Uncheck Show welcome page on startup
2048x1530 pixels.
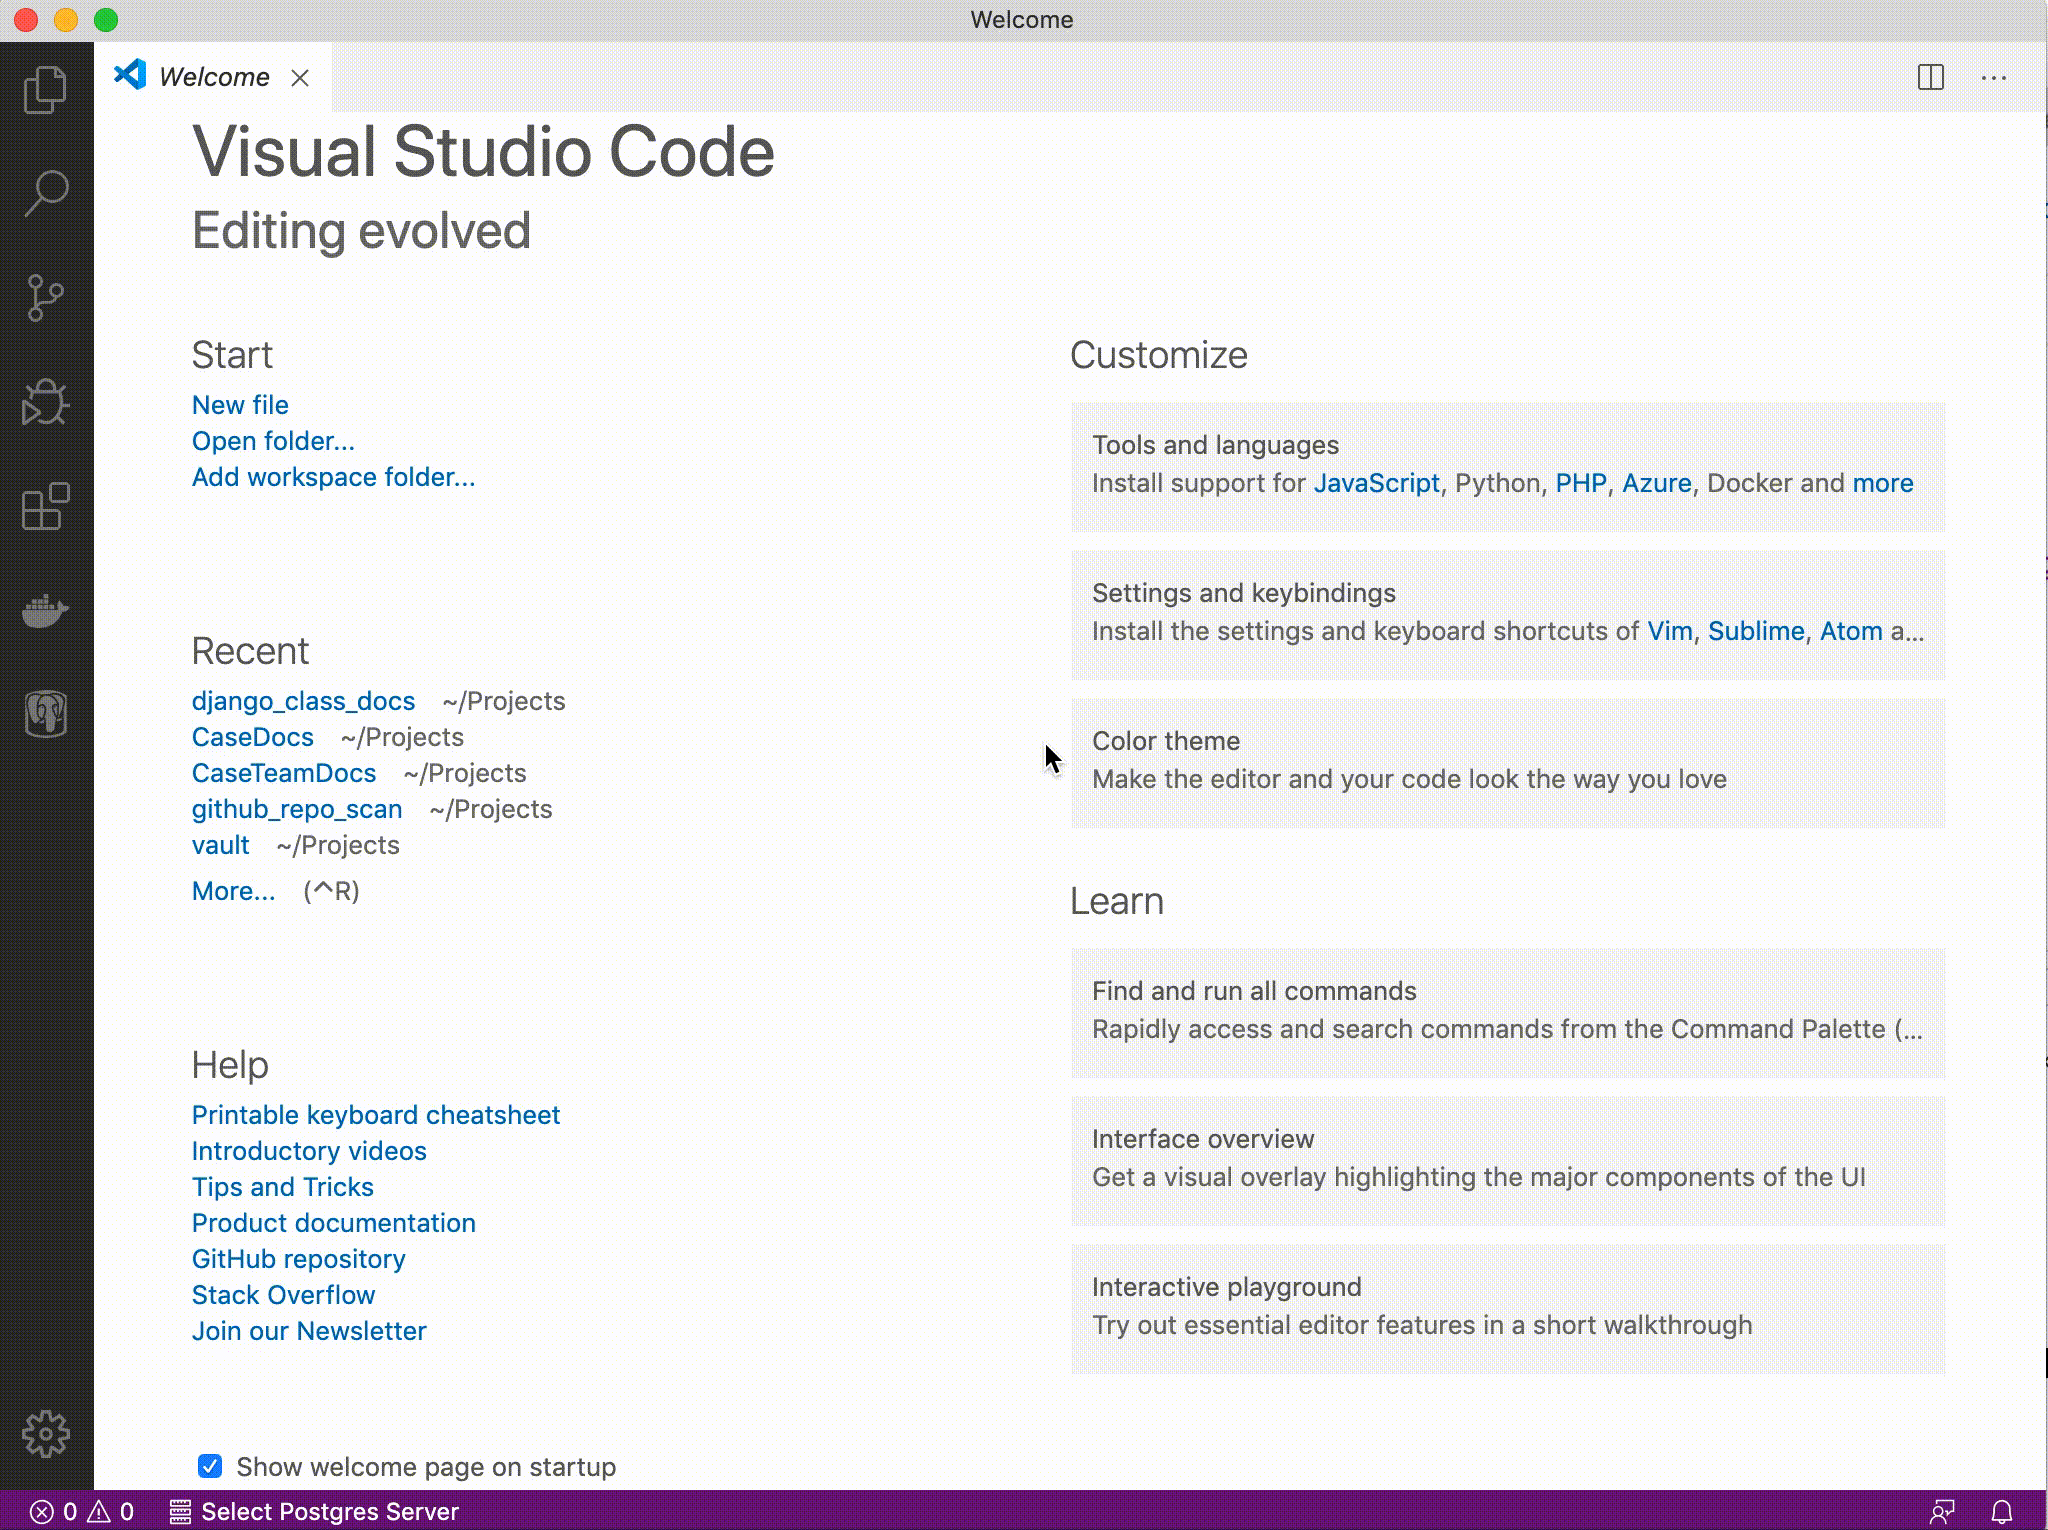tap(208, 1466)
